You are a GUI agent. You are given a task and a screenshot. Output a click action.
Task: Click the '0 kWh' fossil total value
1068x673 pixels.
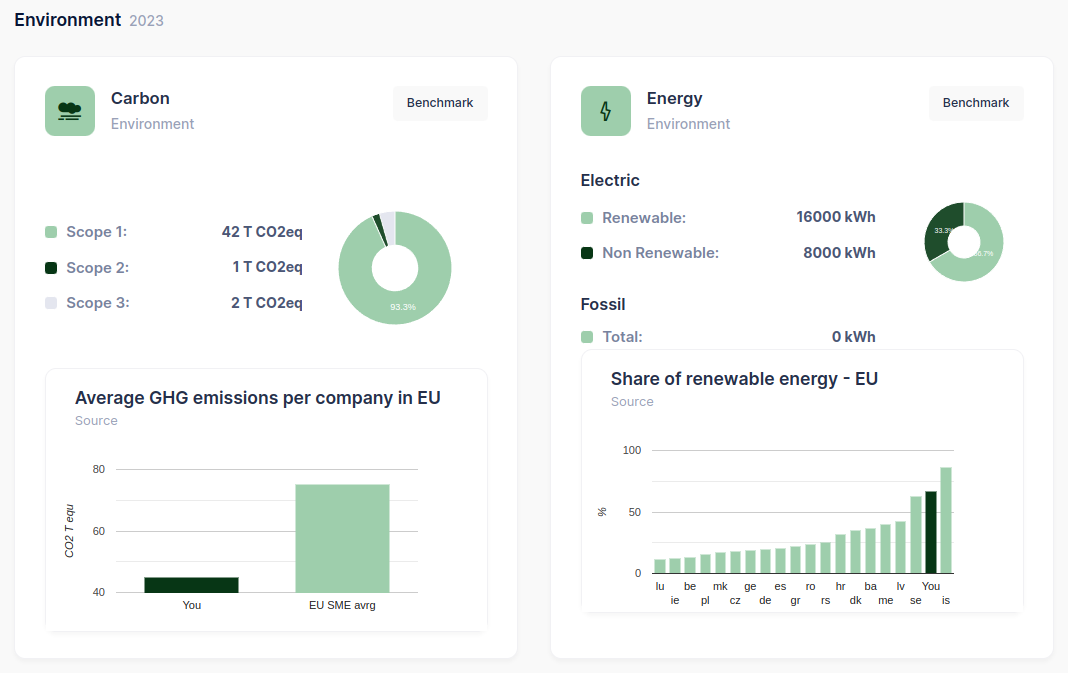click(x=853, y=337)
